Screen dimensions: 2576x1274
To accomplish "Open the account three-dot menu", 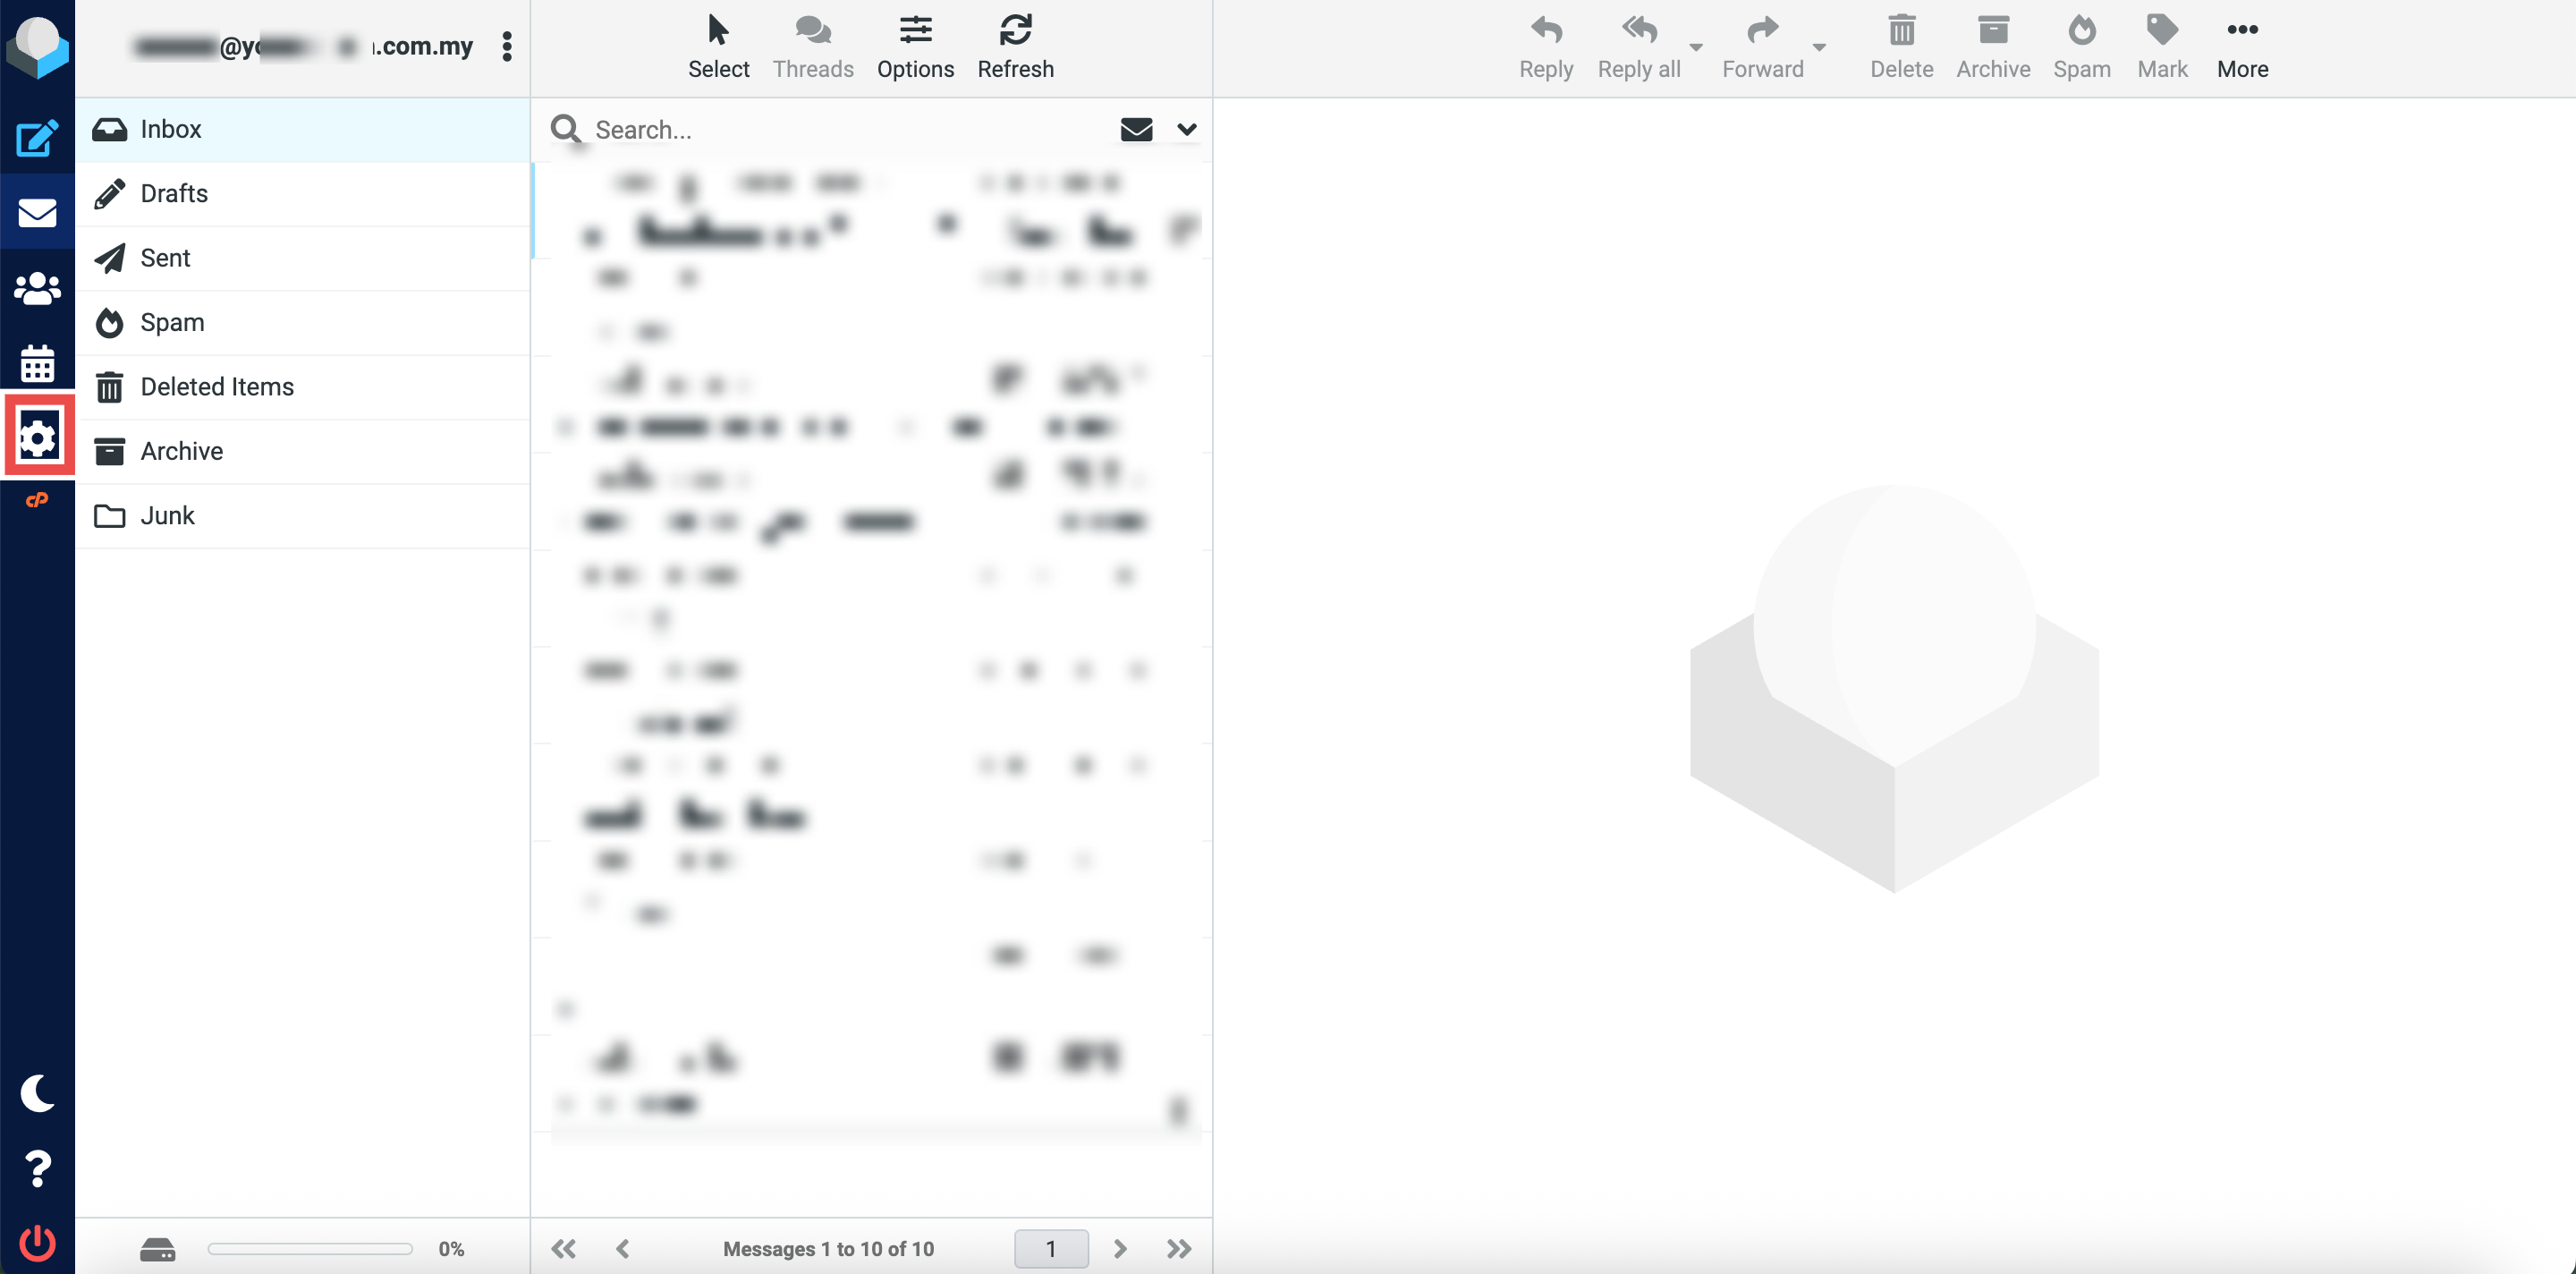I will 507,46.
